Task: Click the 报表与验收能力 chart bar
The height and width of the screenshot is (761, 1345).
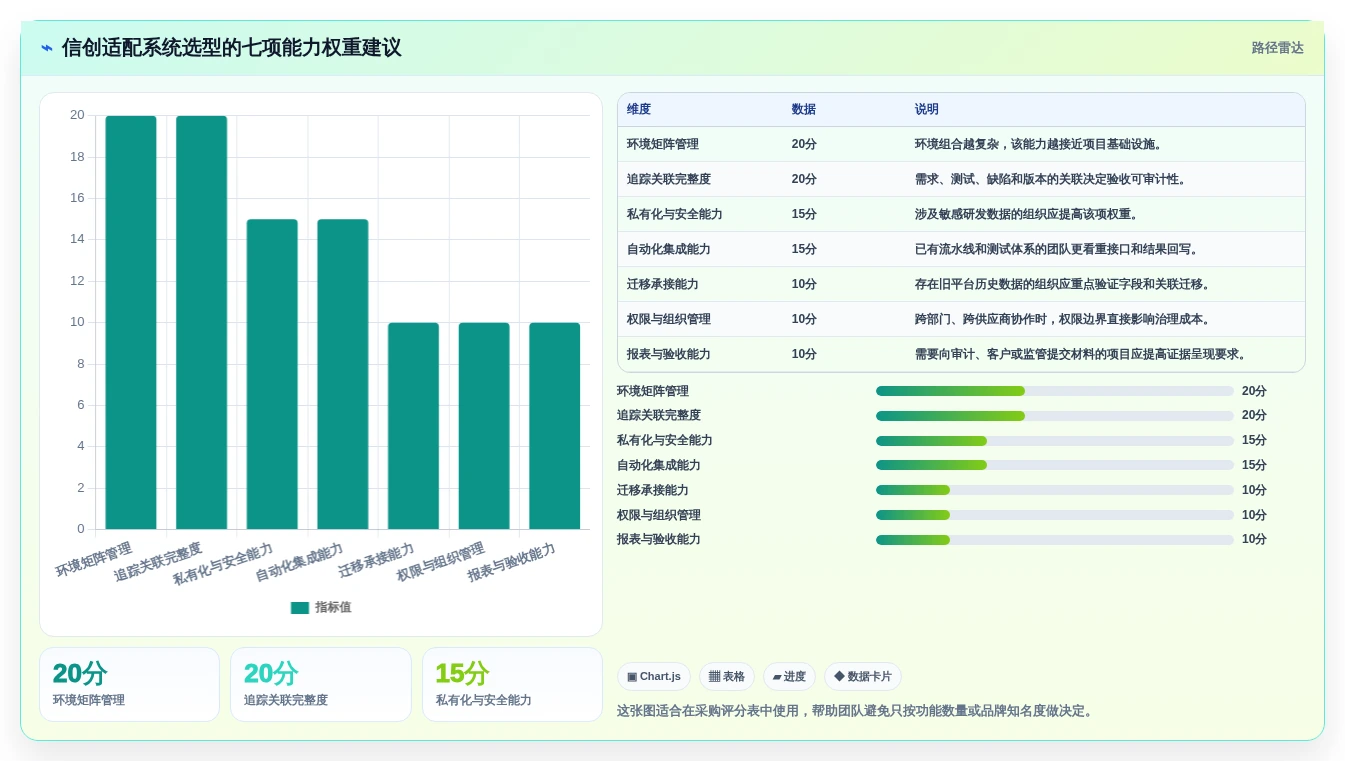Action: pos(555,426)
